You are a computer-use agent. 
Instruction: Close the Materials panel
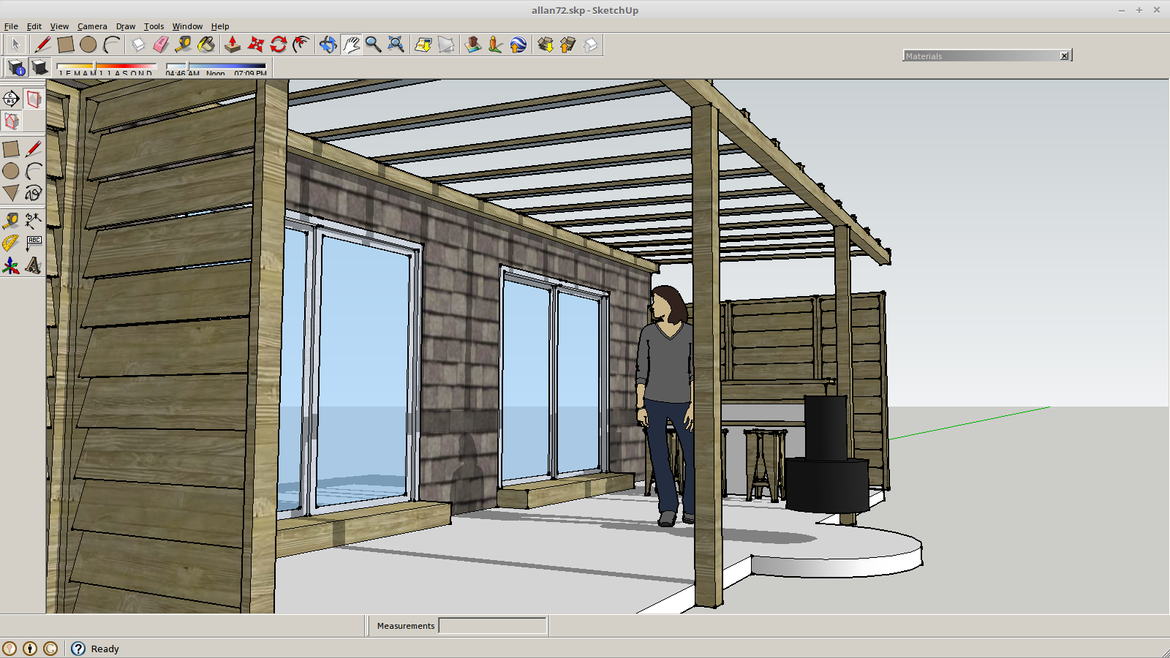pos(1064,56)
